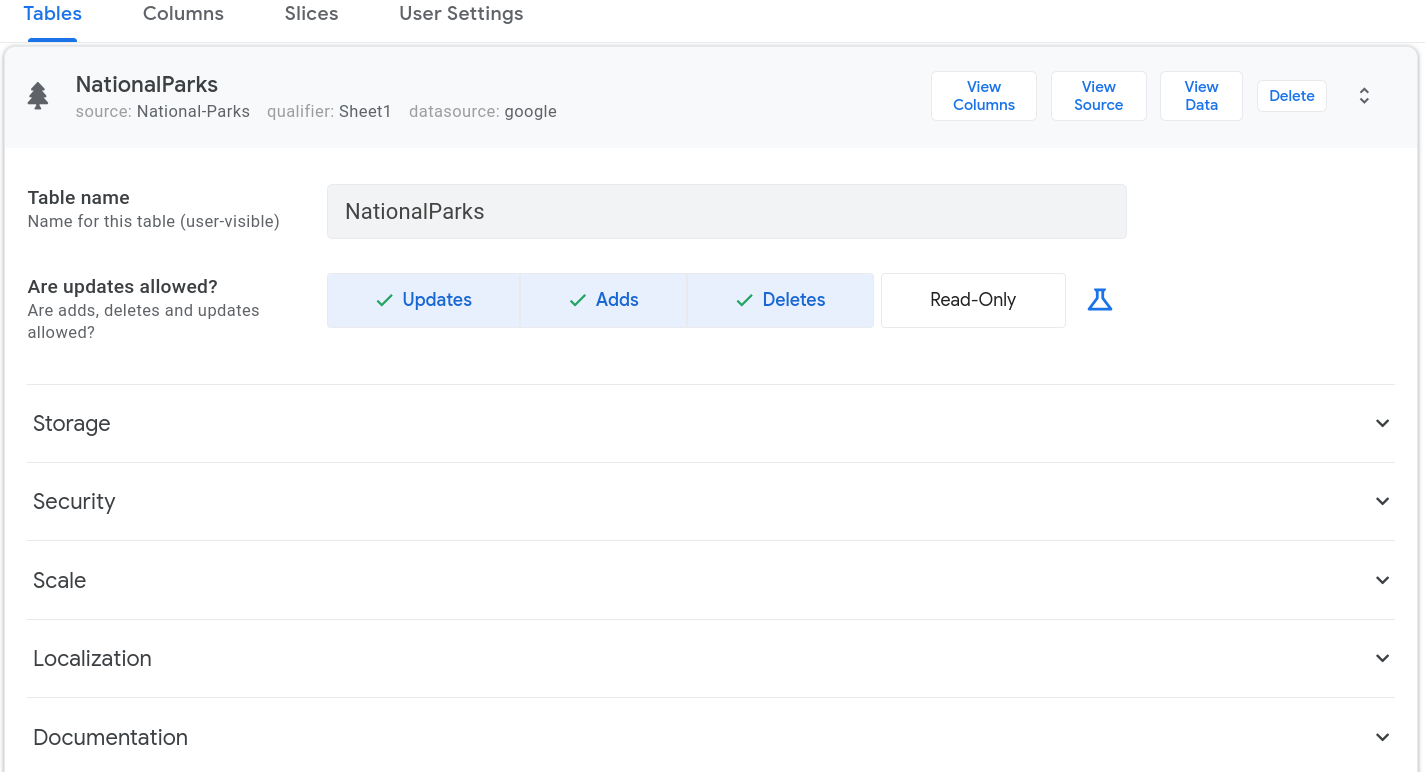Click the NationalParks tree icon
The width and height of the screenshot is (1425, 779).
(38, 96)
